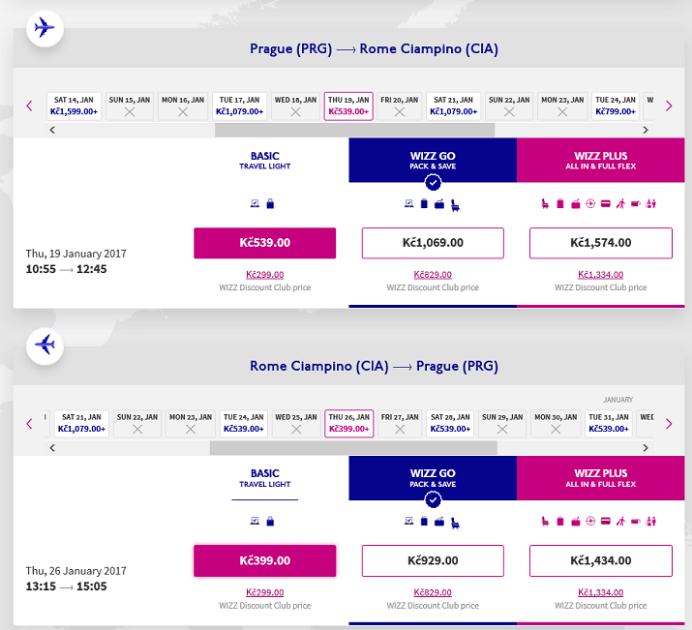Click small cabin bag icon under outbound BASIC
The width and height of the screenshot is (692, 630).
(x=270, y=203)
